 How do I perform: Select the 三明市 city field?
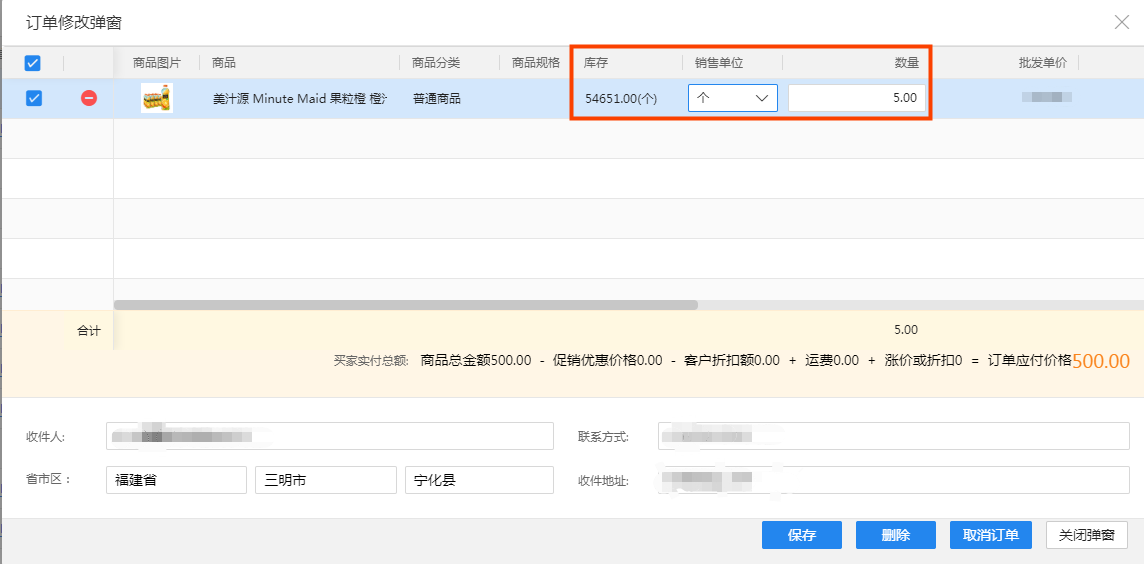coord(325,480)
